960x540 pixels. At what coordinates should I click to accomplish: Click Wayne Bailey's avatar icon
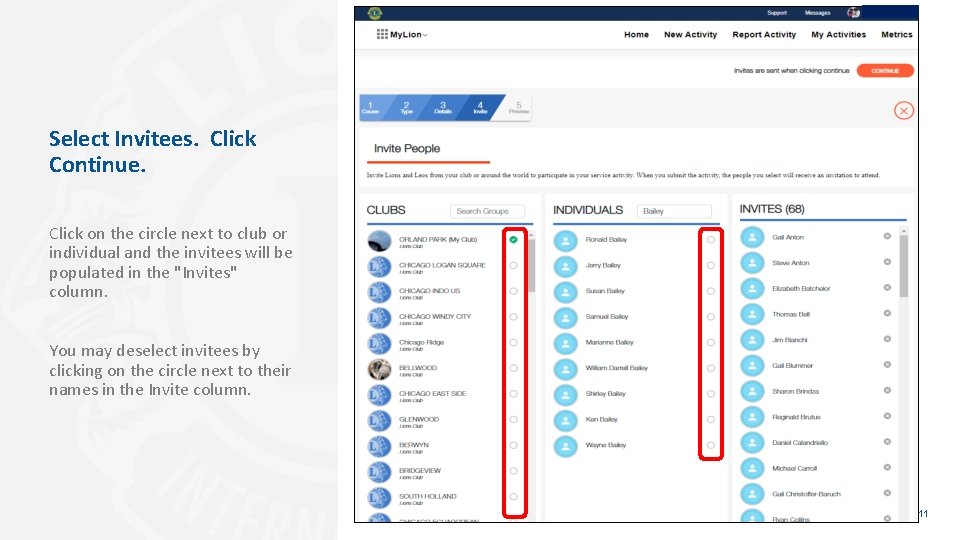(x=565, y=446)
